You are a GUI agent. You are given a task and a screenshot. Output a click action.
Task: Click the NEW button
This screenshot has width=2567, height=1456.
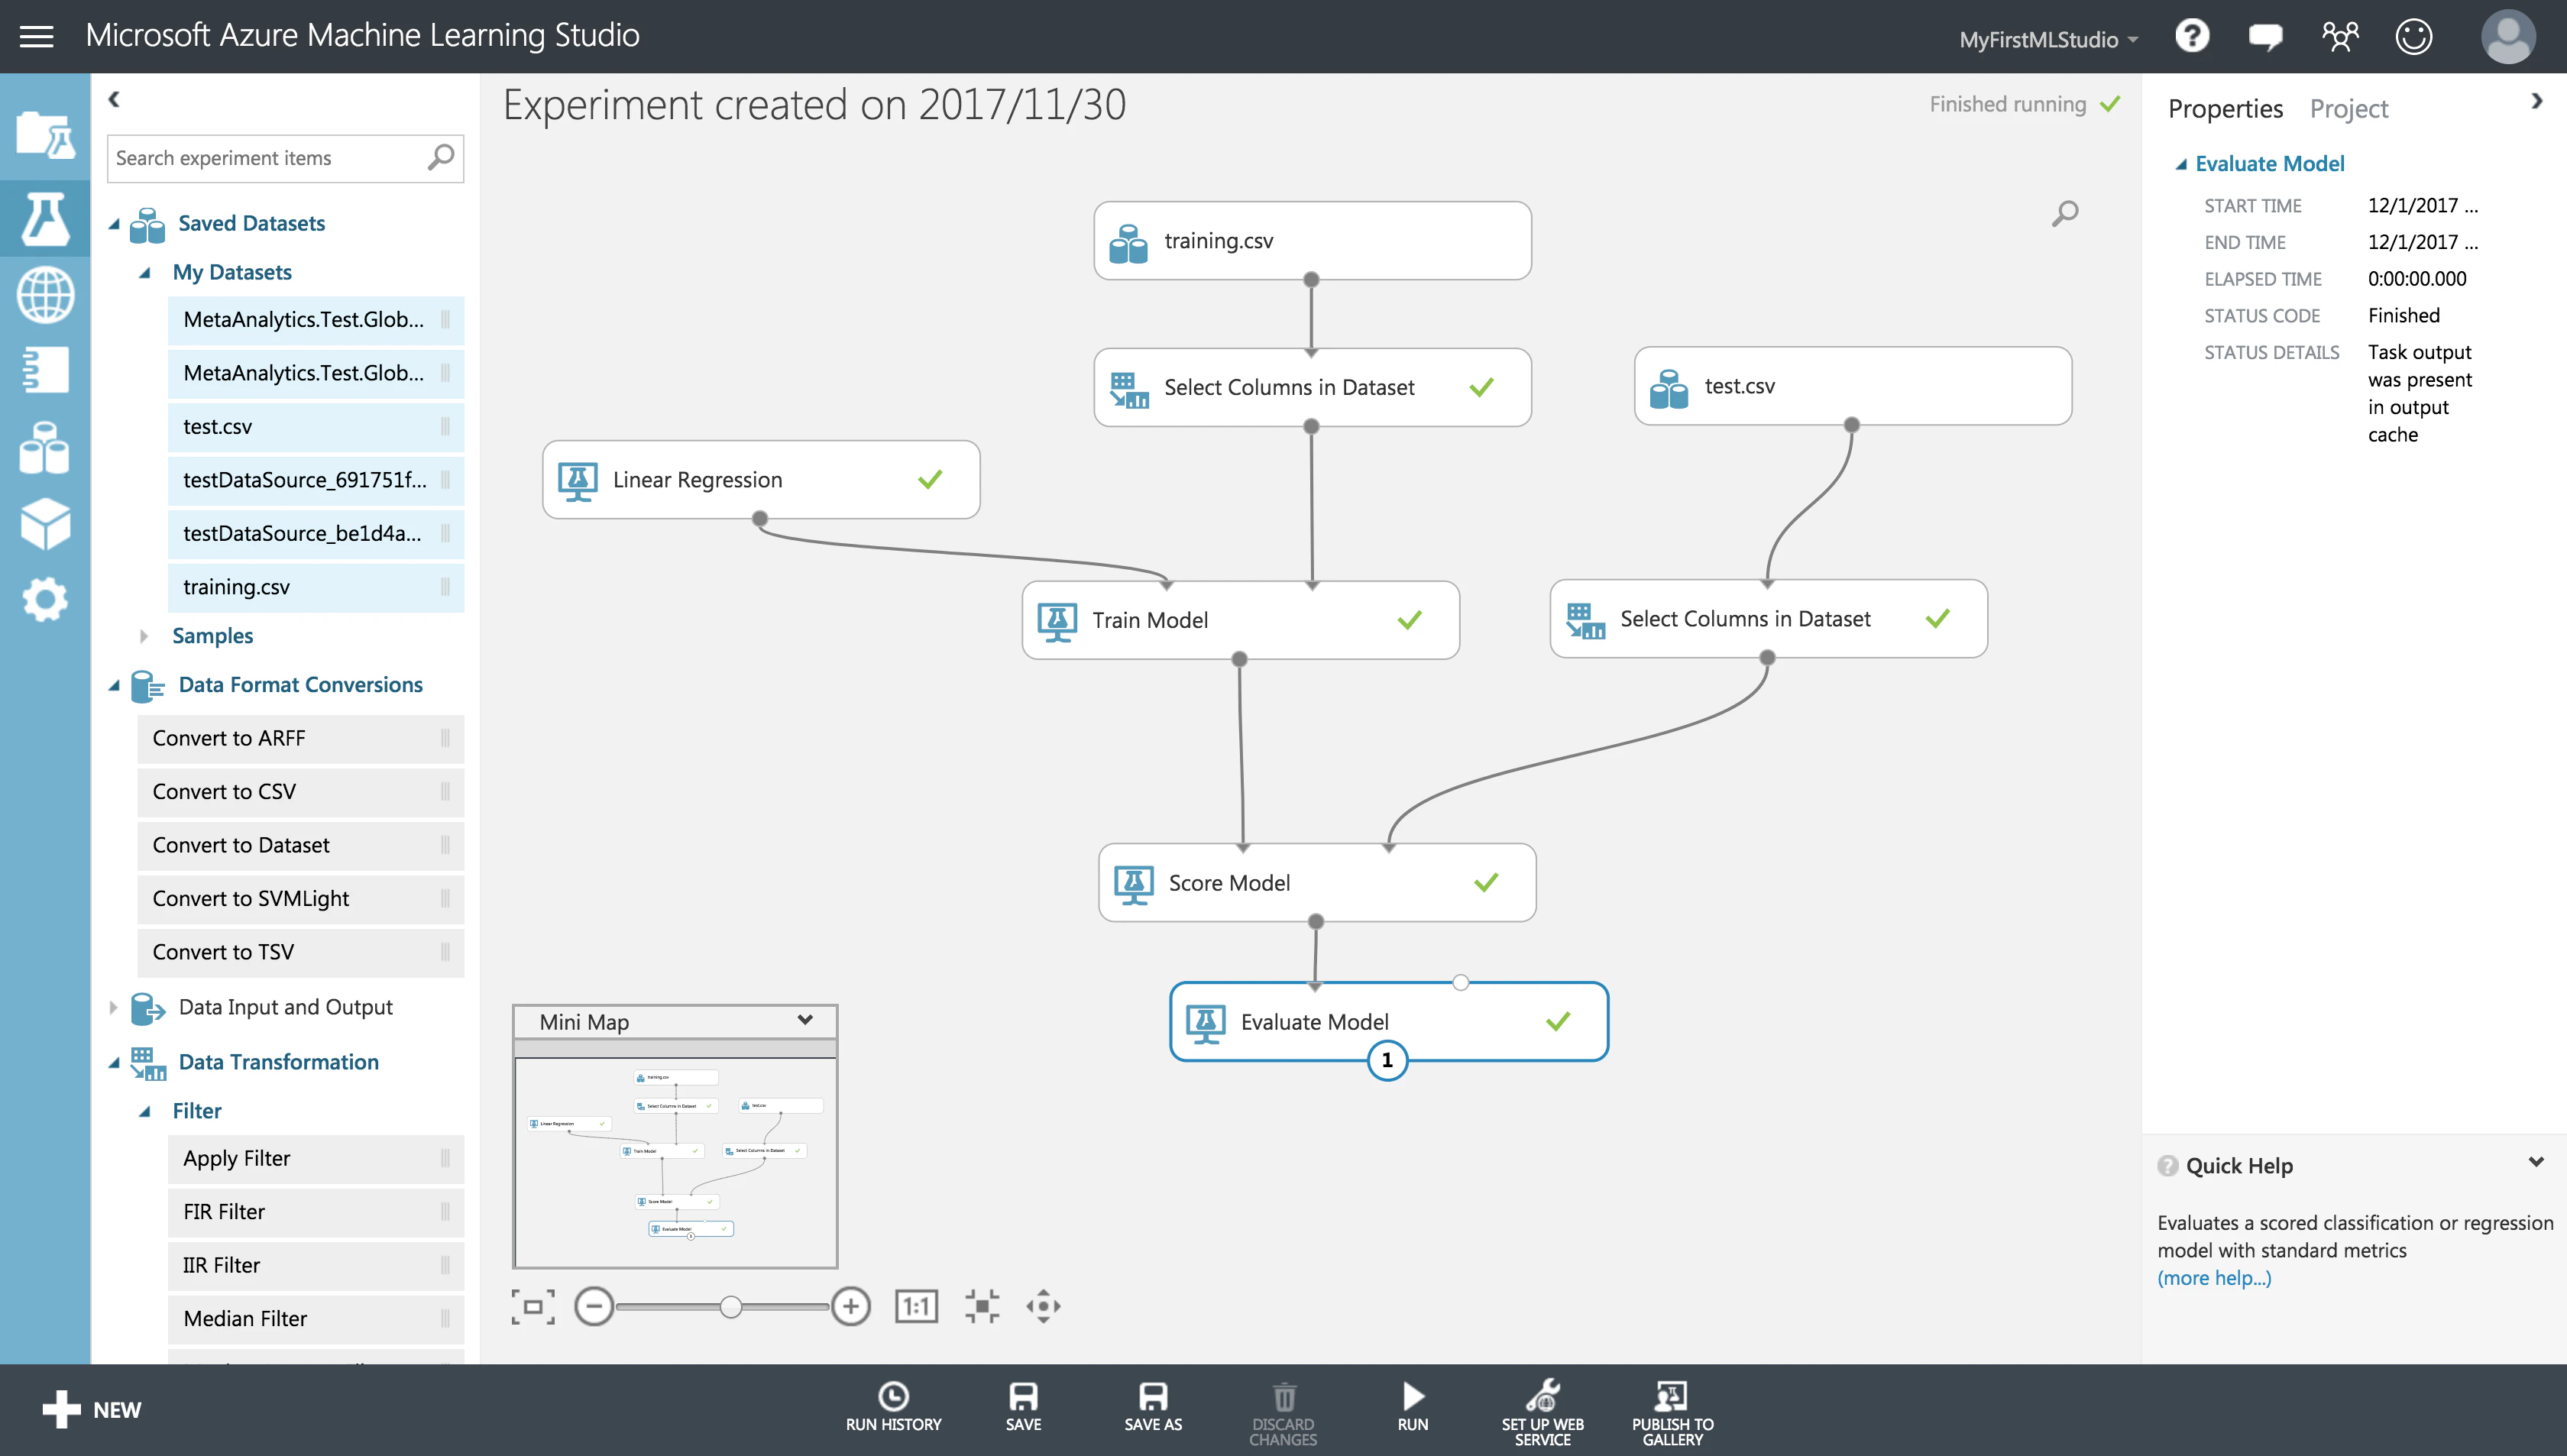click(x=92, y=1410)
